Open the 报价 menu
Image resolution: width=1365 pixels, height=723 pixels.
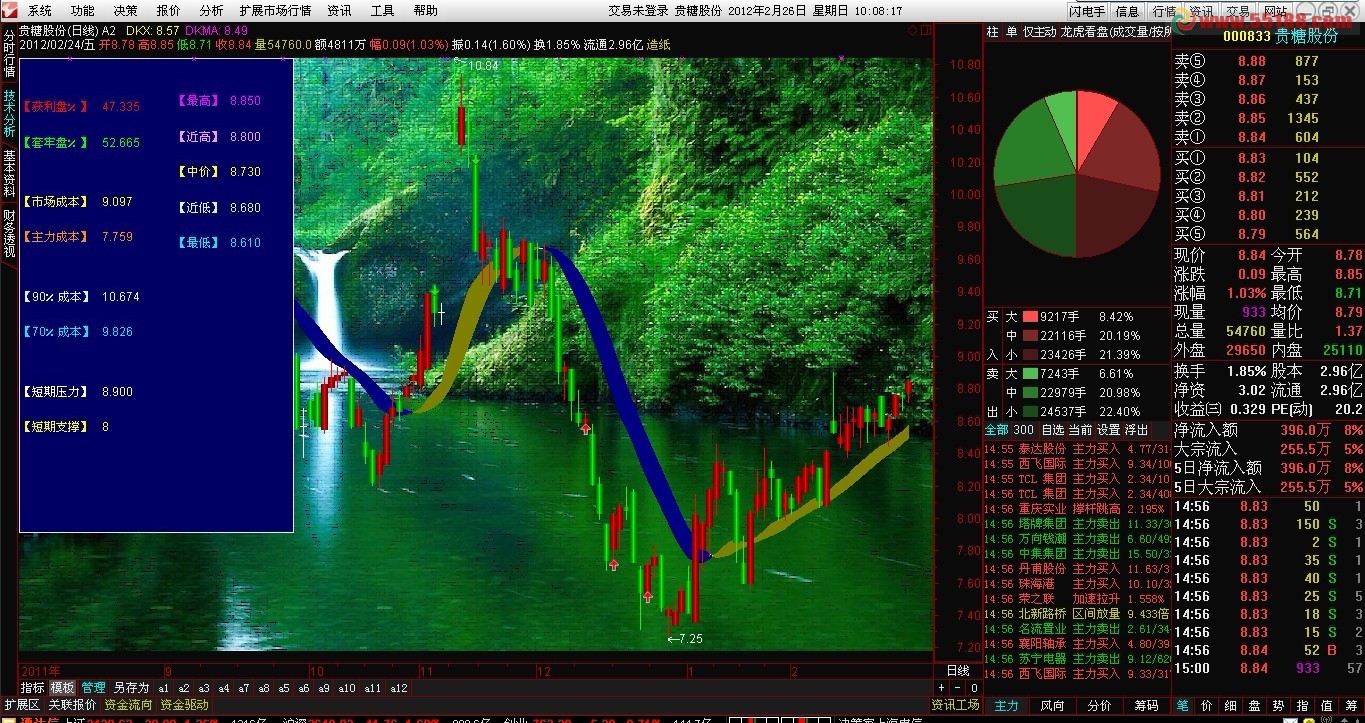pyautogui.click(x=169, y=11)
